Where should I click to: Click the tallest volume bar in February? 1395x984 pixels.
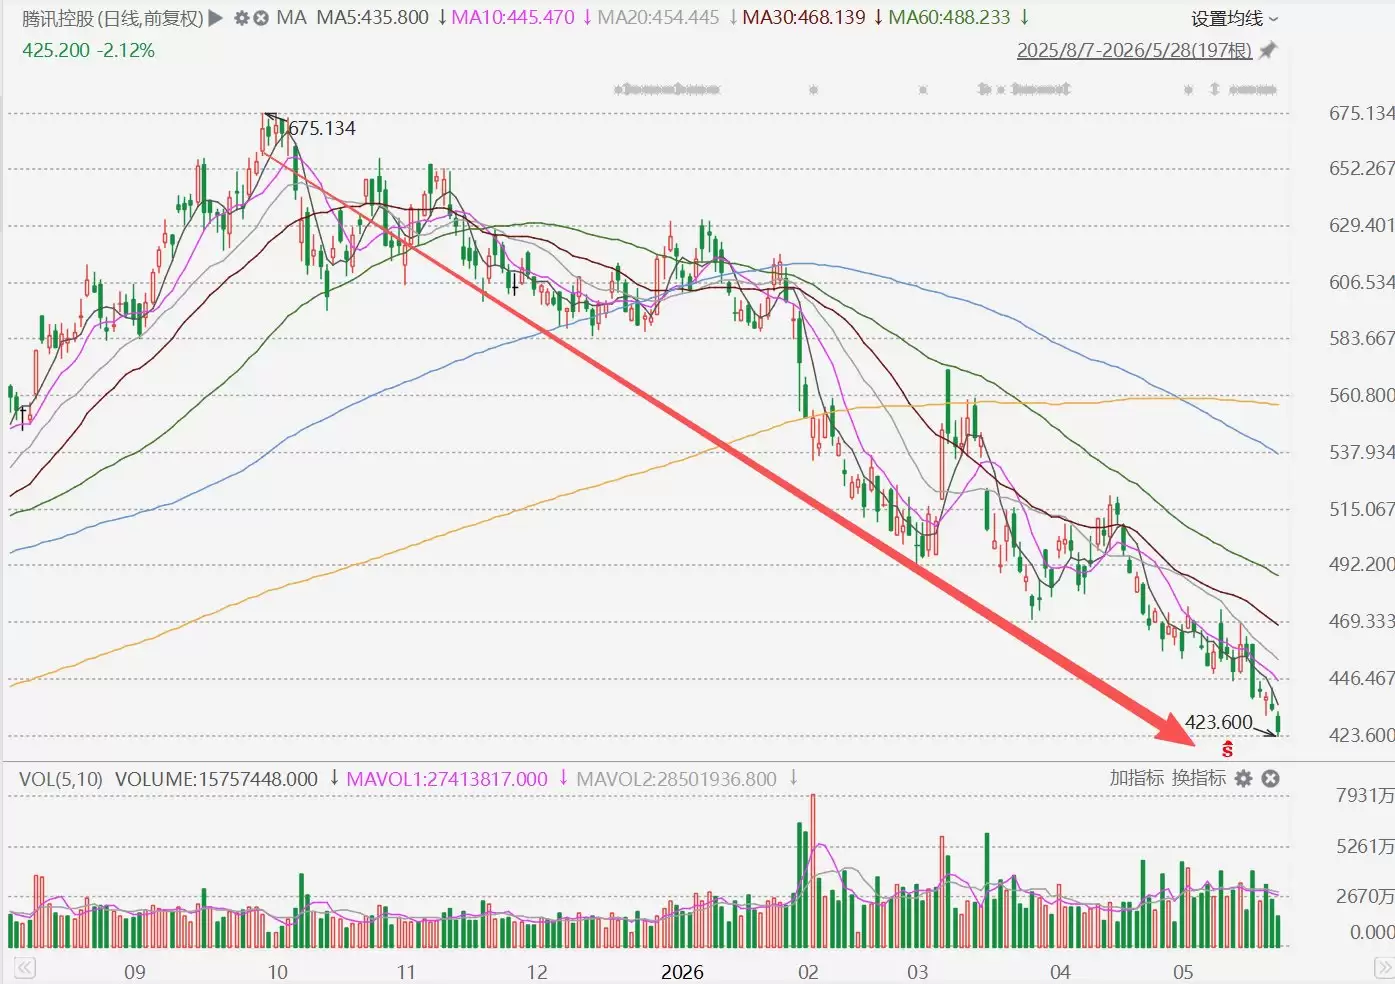tap(812, 871)
